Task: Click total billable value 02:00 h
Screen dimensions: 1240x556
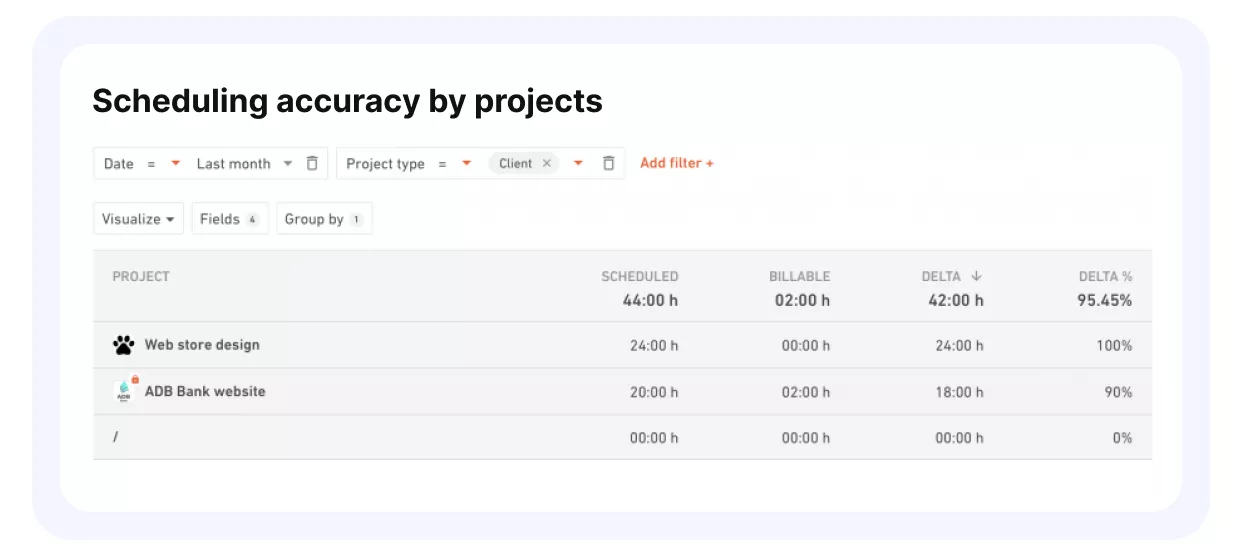Action: 802,300
